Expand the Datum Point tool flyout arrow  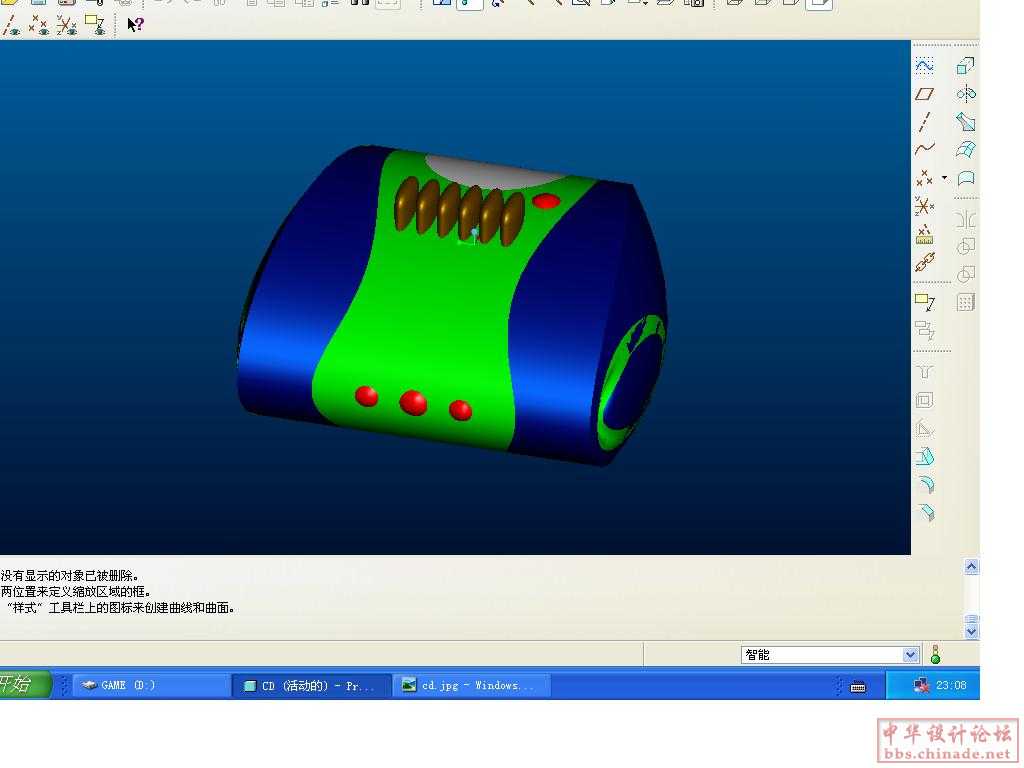click(944, 178)
